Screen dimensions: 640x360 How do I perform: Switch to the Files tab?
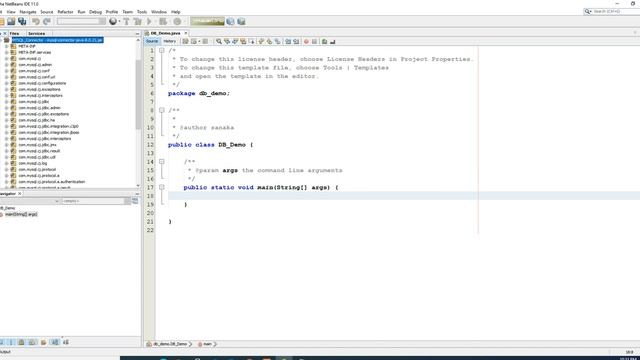(15, 33)
